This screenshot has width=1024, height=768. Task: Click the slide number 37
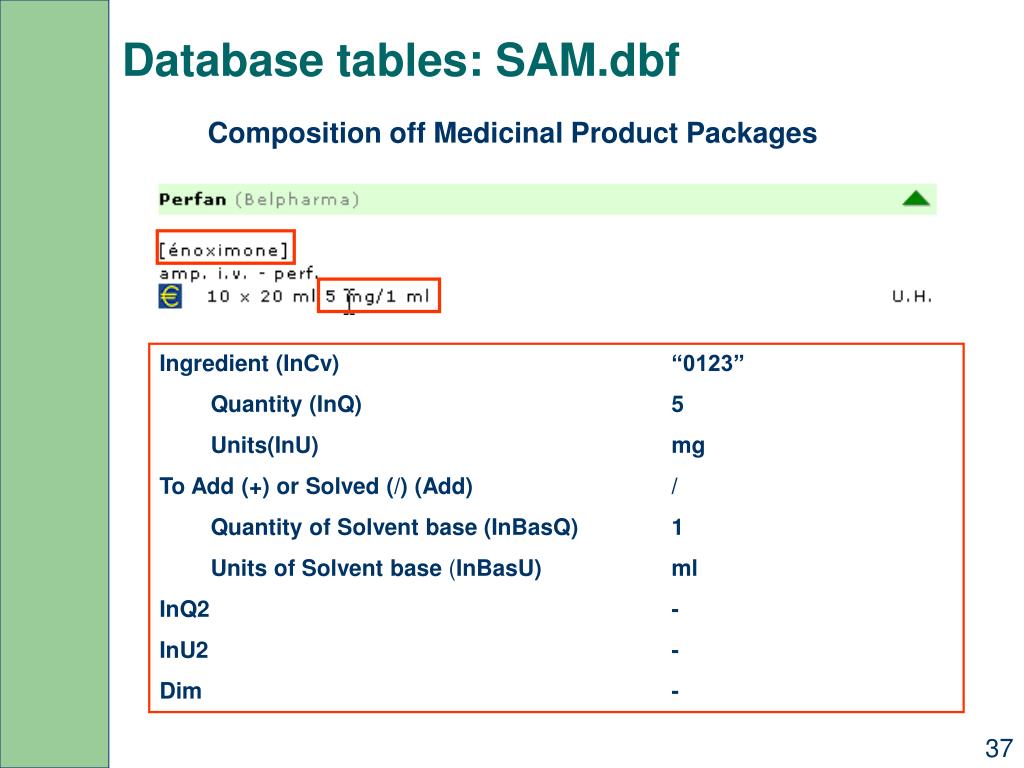tap(998, 748)
